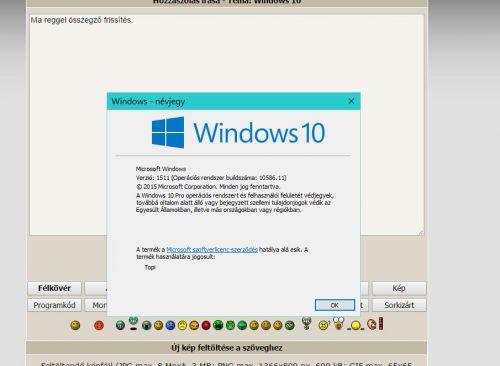Apply Félkövér bold formatting
Image resolution: width=500 pixels, height=366 pixels.
[54, 288]
